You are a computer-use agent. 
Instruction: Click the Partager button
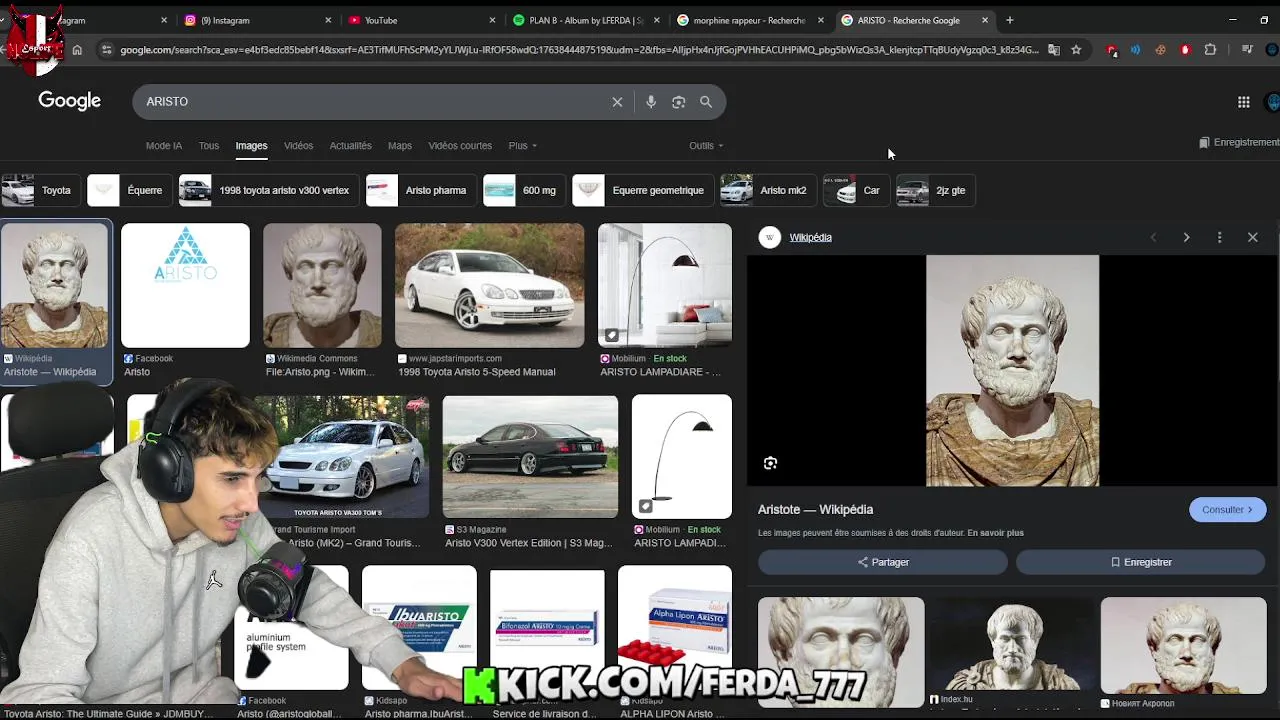tap(883, 562)
